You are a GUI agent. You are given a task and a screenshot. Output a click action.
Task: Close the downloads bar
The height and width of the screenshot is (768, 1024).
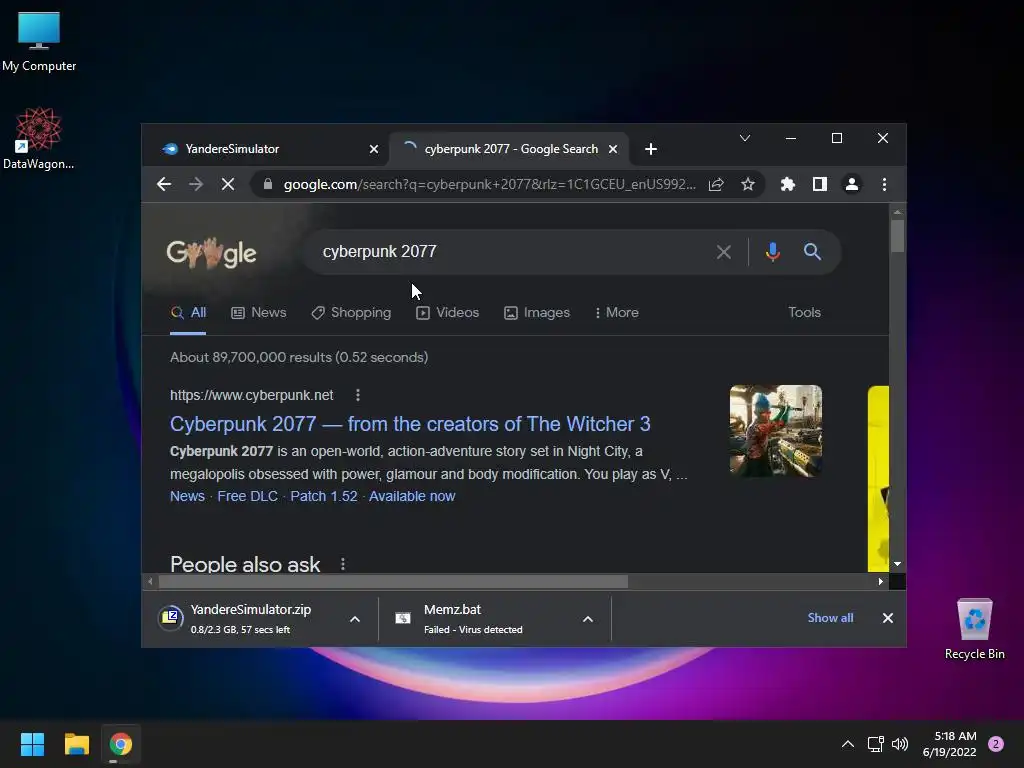(888, 618)
